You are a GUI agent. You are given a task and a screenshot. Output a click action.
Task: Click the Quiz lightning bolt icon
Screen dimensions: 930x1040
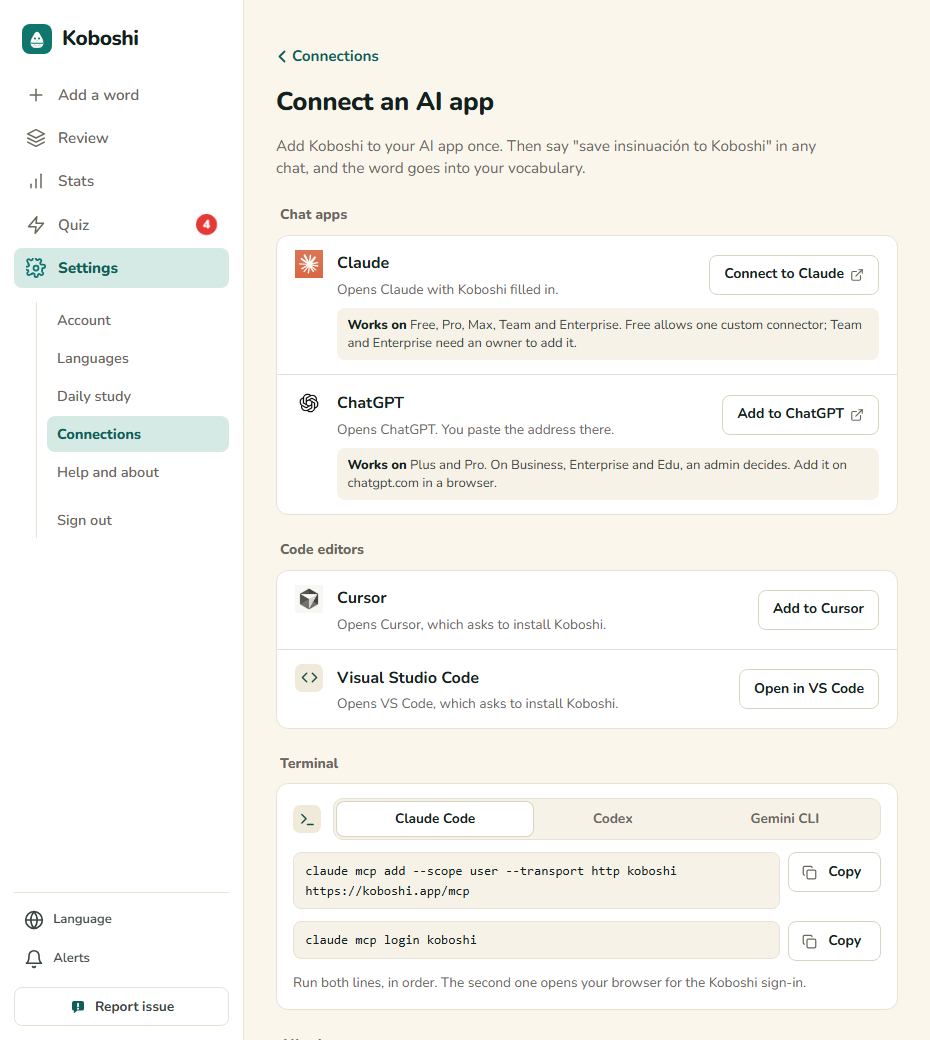coord(36,225)
